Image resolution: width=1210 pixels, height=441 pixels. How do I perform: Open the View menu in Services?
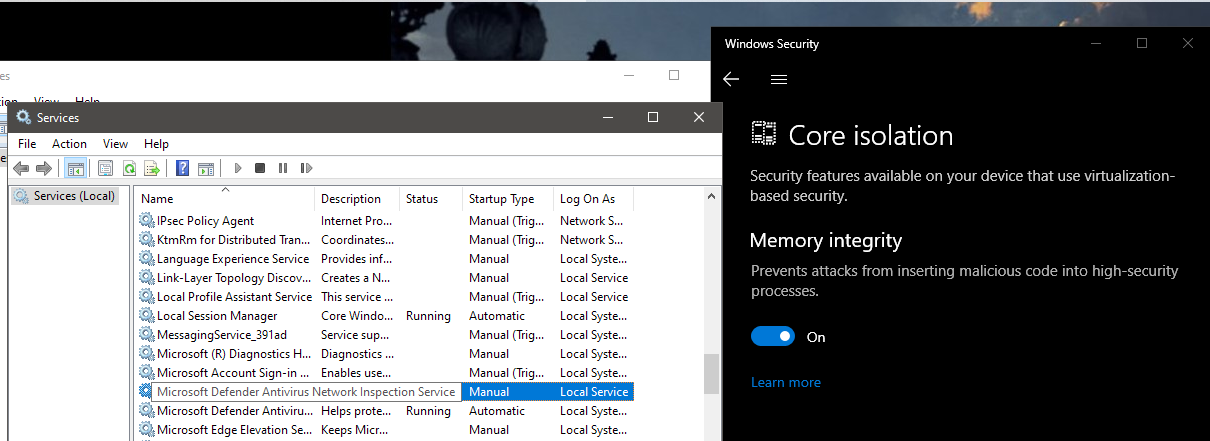pyautogui.click(x=115, y=144)
